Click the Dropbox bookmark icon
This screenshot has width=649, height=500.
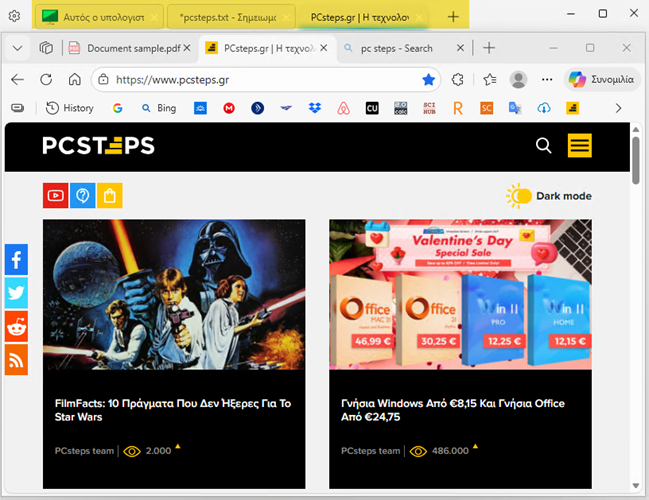pos(314,108)
